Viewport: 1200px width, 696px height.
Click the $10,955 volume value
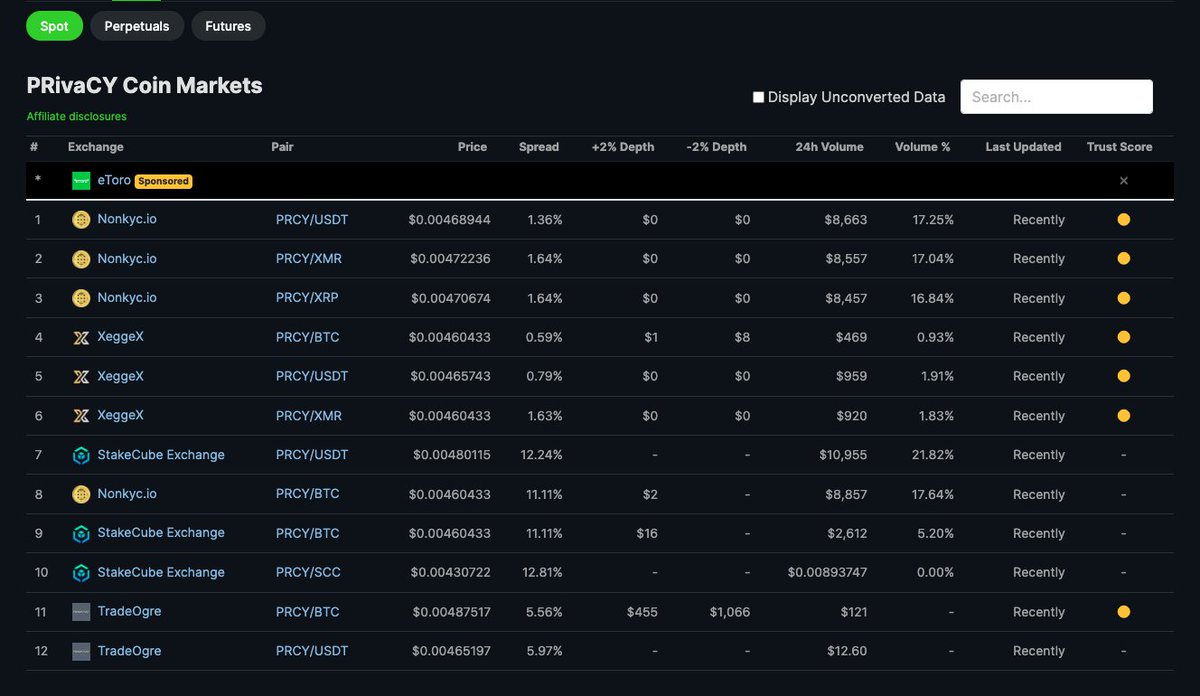[843, 455]
